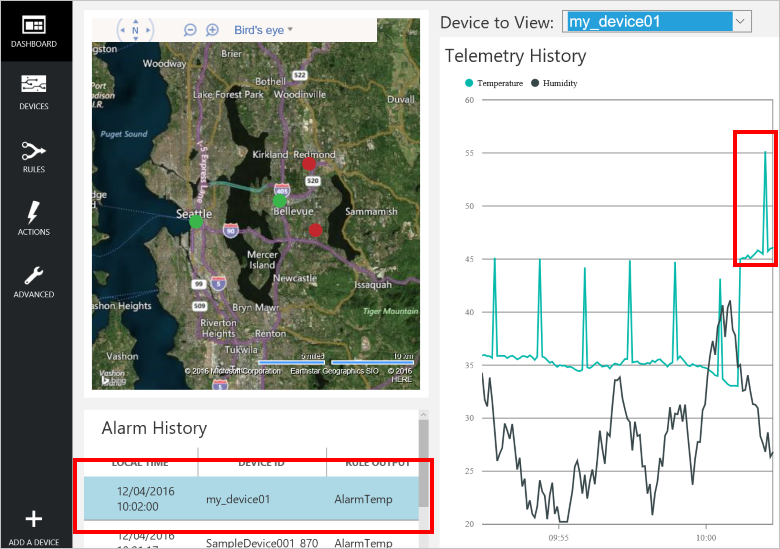Open the Advanced settings wrench
This screenshot has width=780, height=549.
point(34,280)
